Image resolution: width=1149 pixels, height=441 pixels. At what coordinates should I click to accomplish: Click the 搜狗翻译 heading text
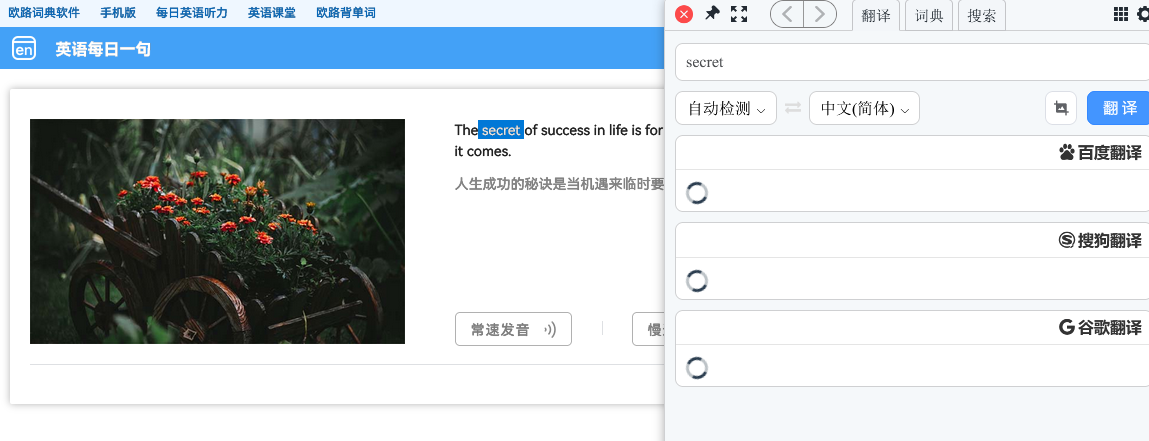tap(1109, 240)
